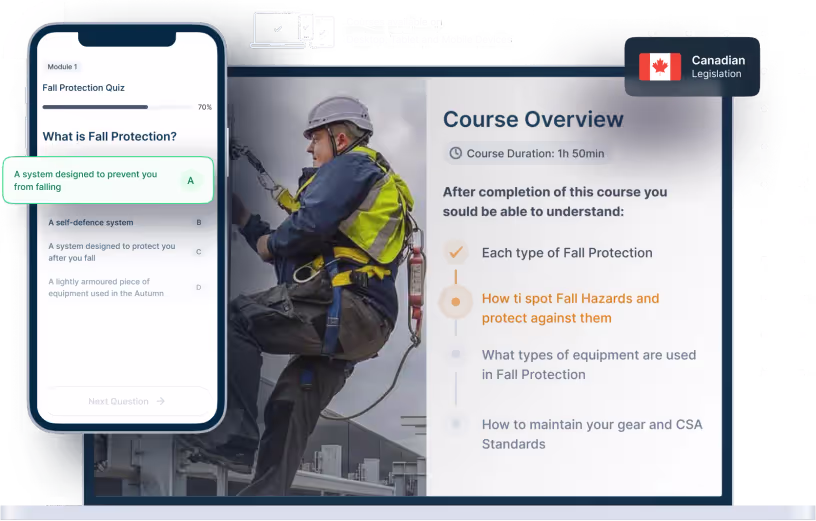Click the orange checkmark for Each type of Fall Protection
The image size is (816, 521).
click(456, 252)
